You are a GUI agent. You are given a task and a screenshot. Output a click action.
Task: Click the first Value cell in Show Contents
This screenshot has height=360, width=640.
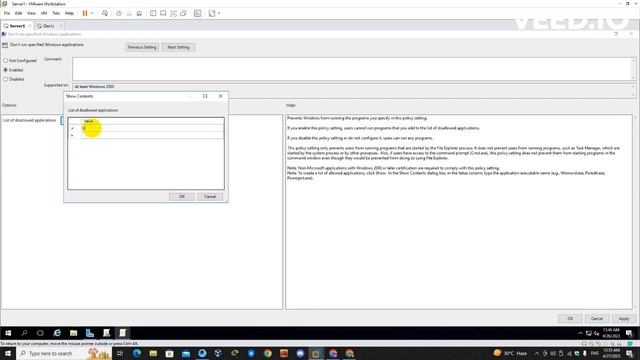point(152,128)
